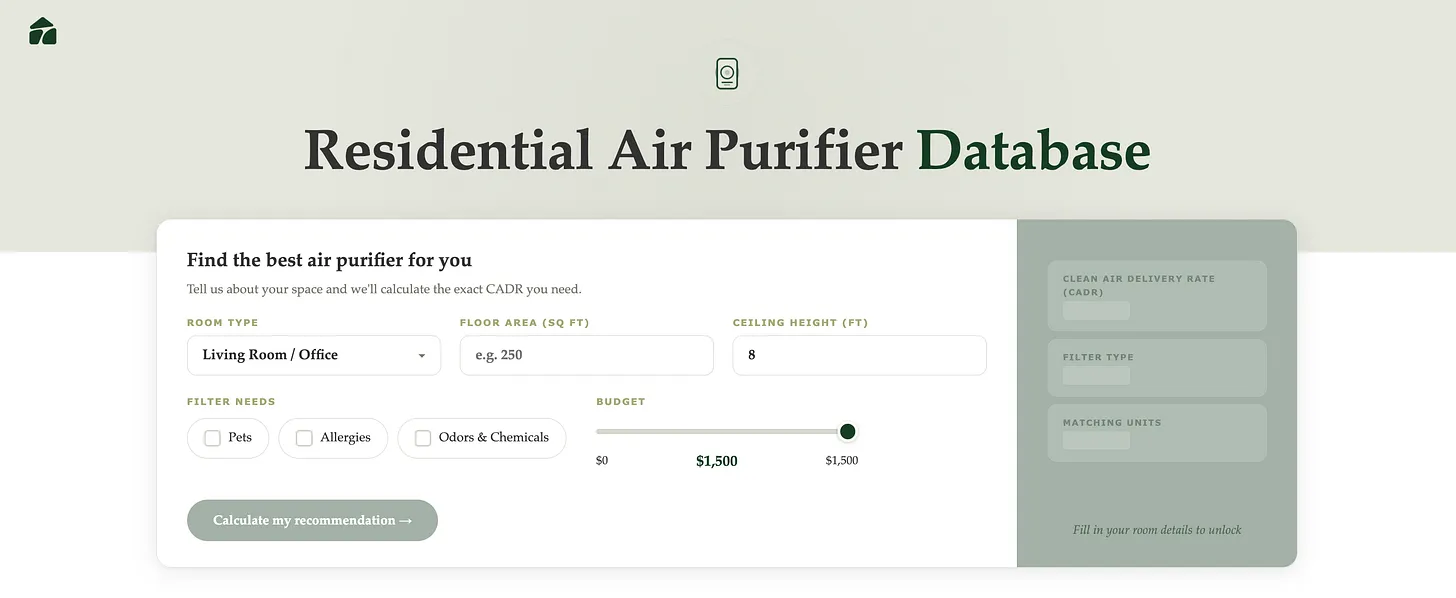The image size is (1456, 598).
Task: Click the Filter Needs section label
Action: tap(231, 401)
